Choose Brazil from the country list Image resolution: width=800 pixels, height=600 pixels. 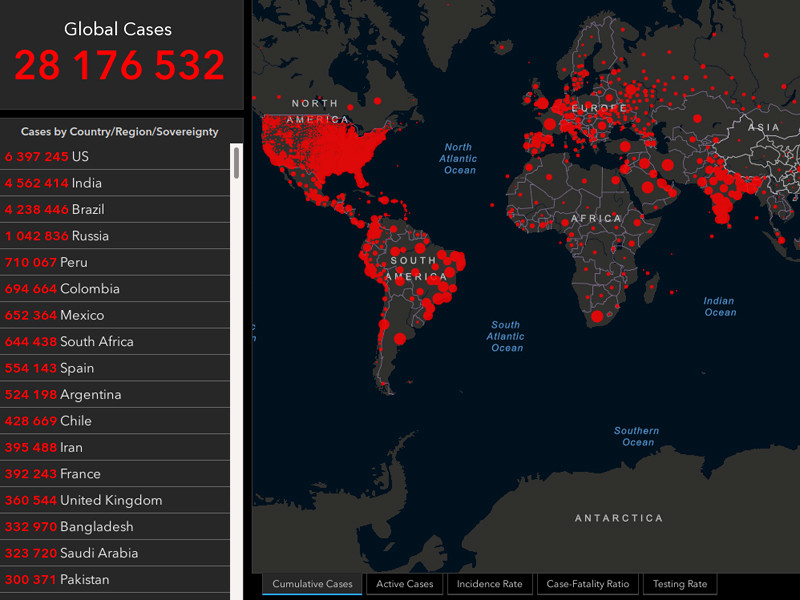coord(115,210)
